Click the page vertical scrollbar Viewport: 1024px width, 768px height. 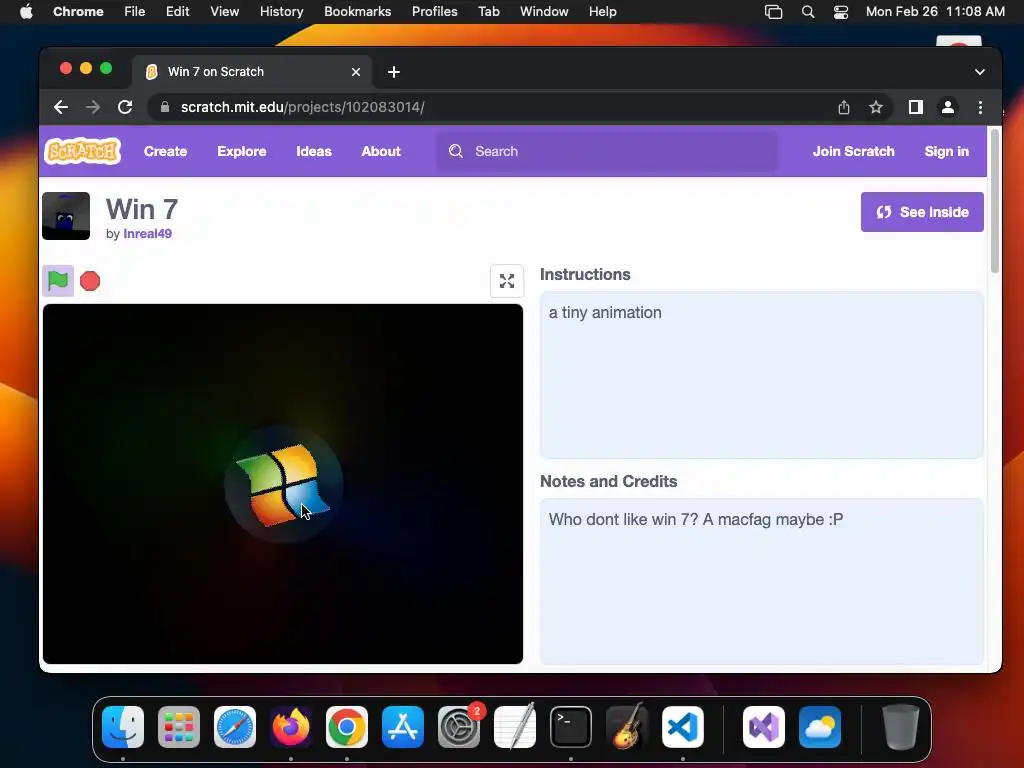[x=995, y=201]
